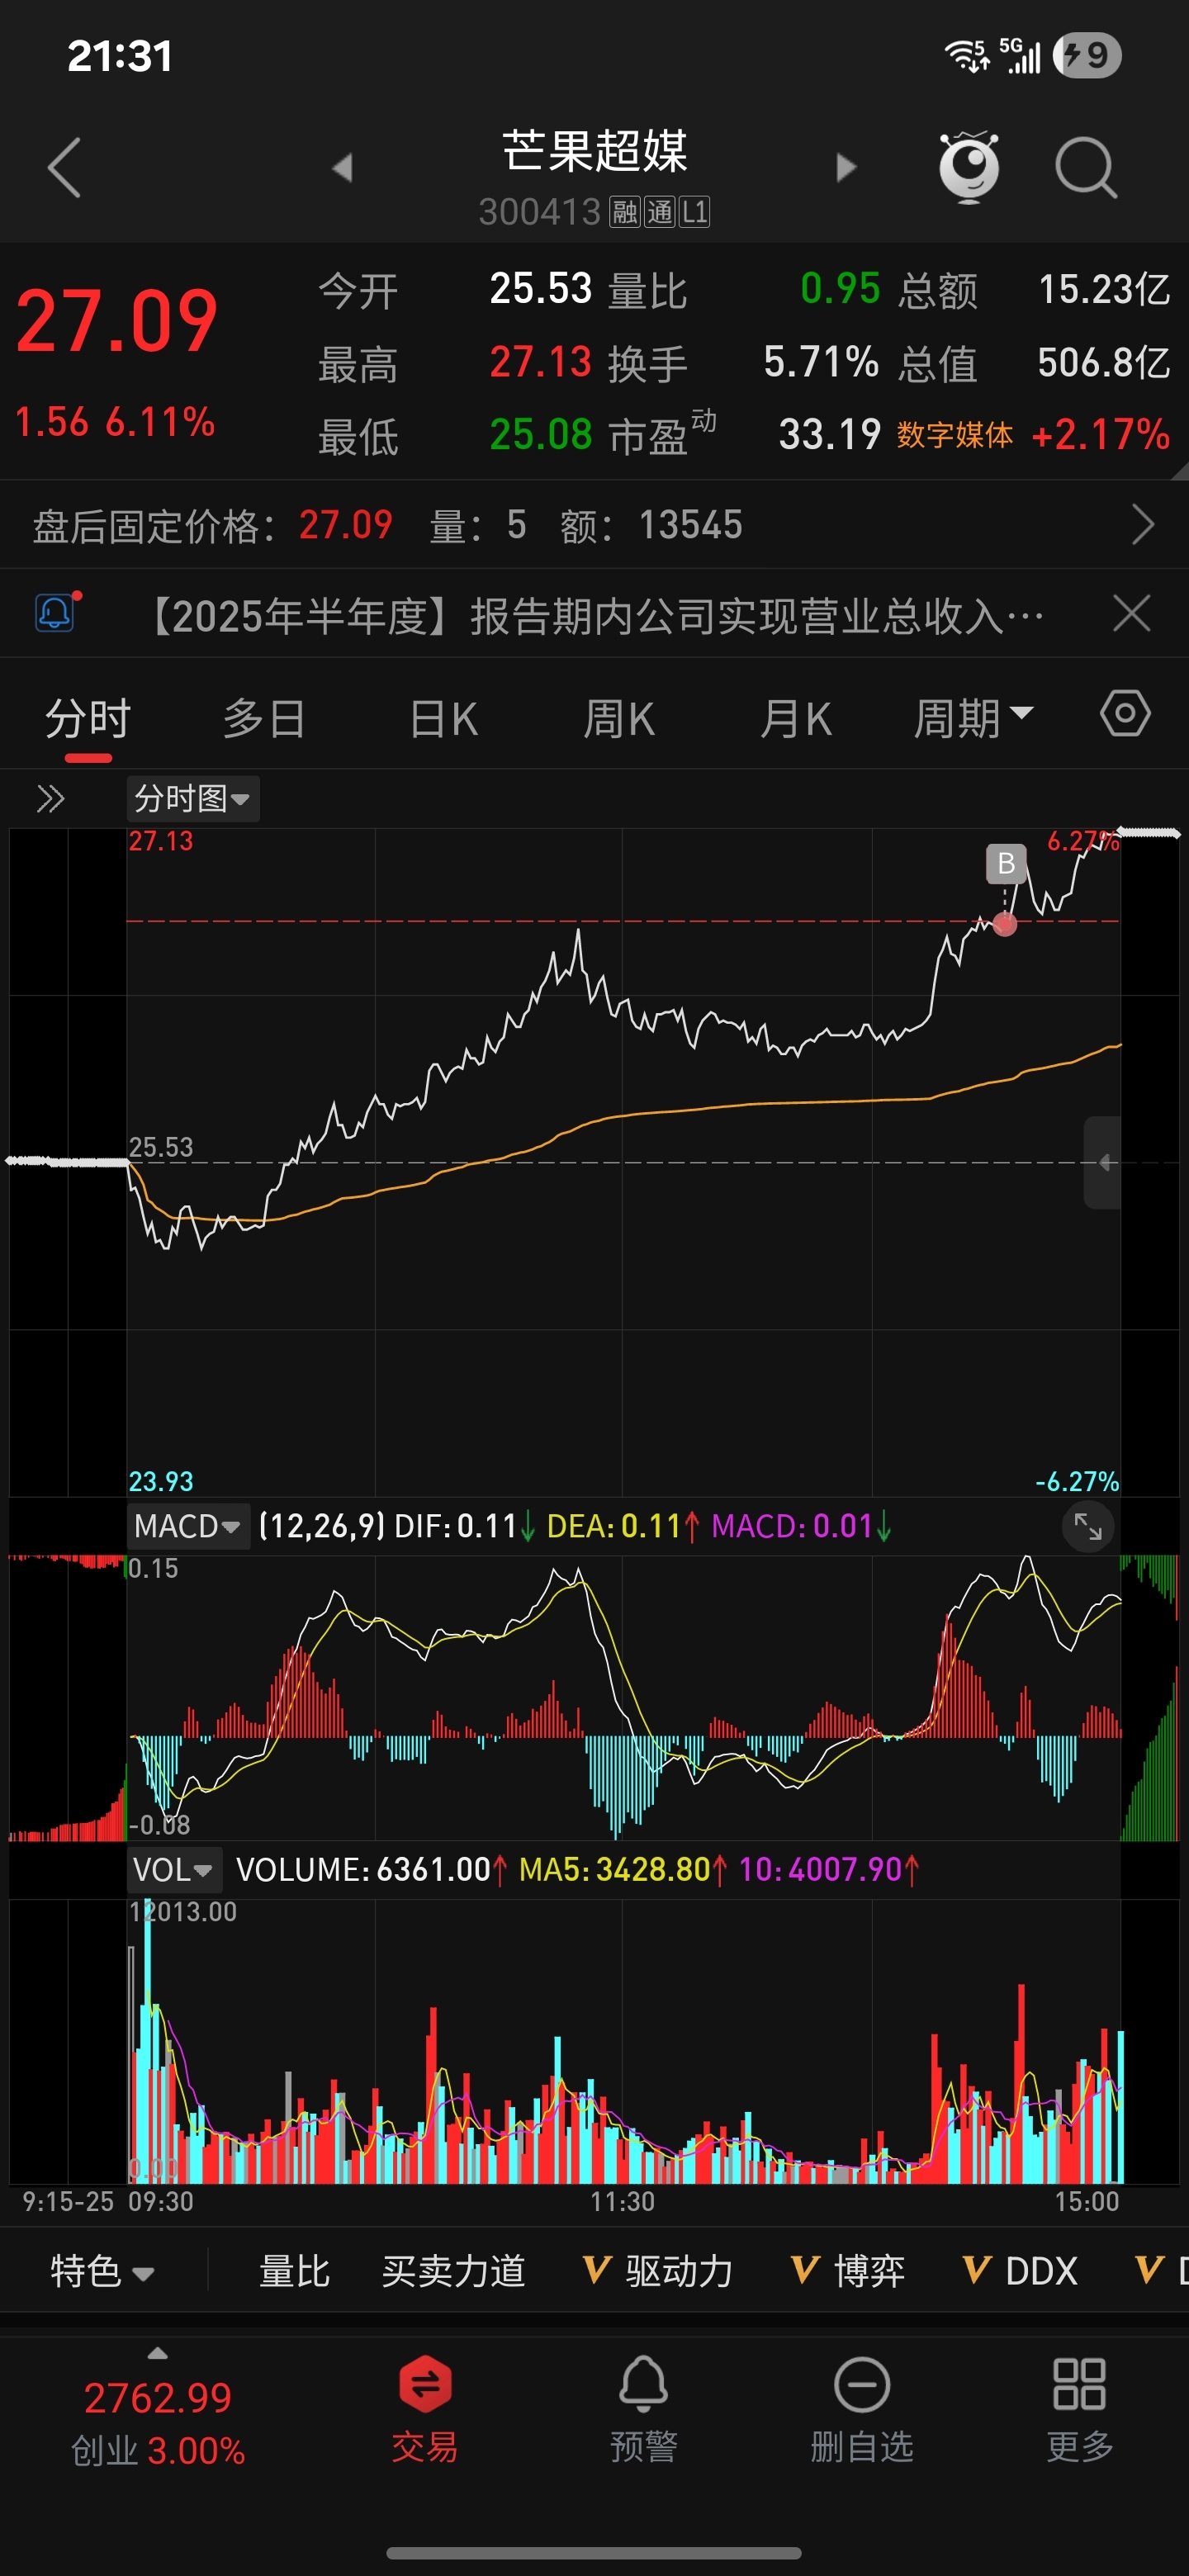Select the 分时 tab
The width and height of the screenshot is (1189, 2576).
pos(88,719)
